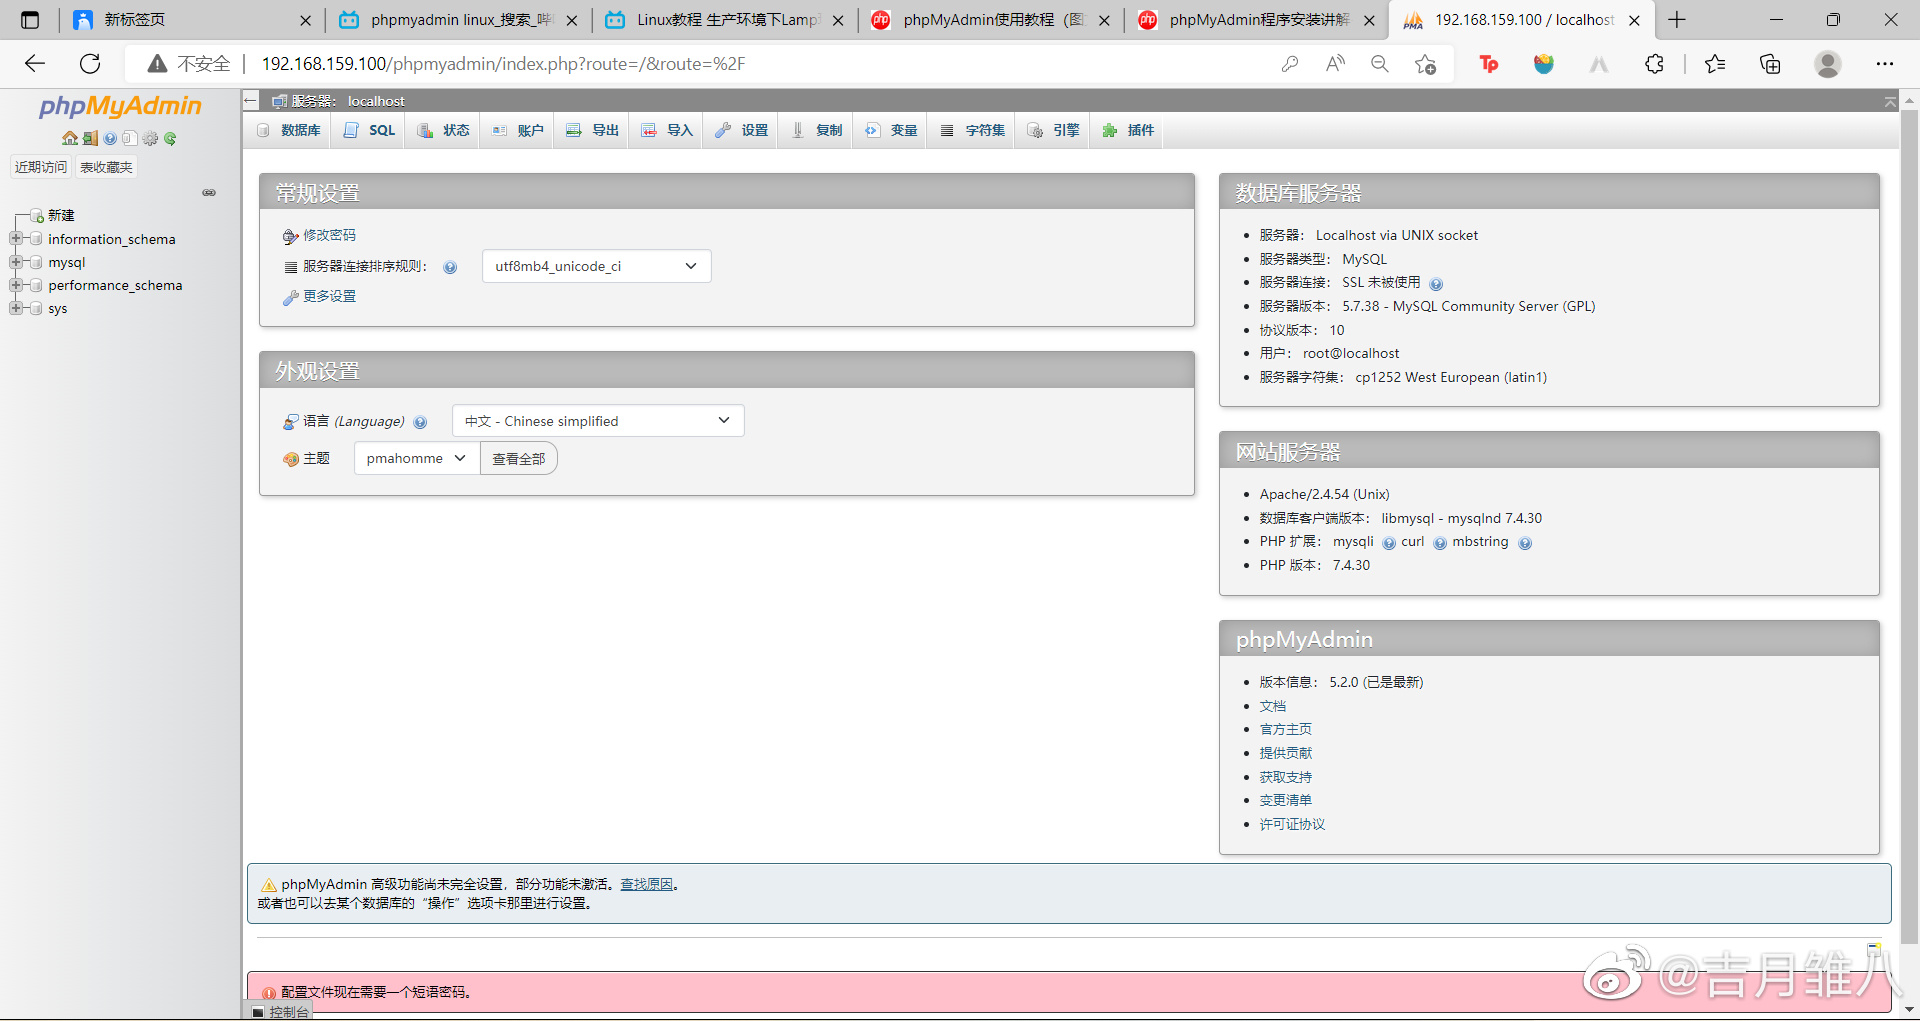Click the new database cylinder icon

click(x=37, y=216)
